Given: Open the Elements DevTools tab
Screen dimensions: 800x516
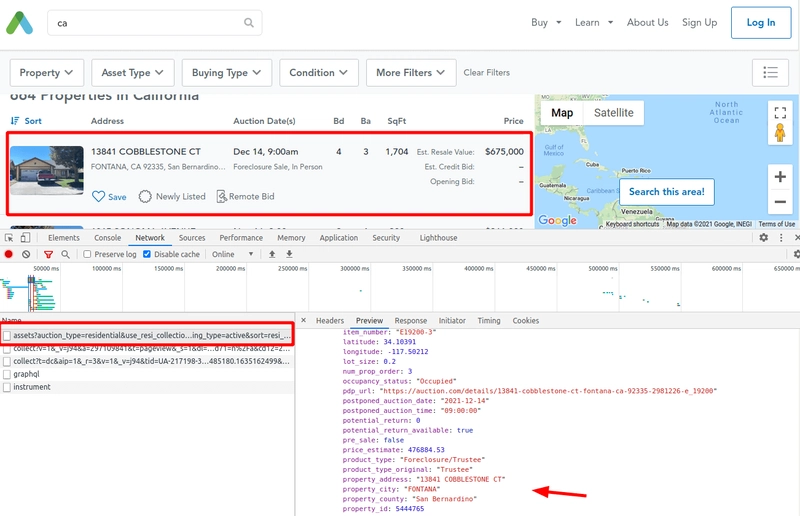Looking at the screenshot, I should pos(64,238).
